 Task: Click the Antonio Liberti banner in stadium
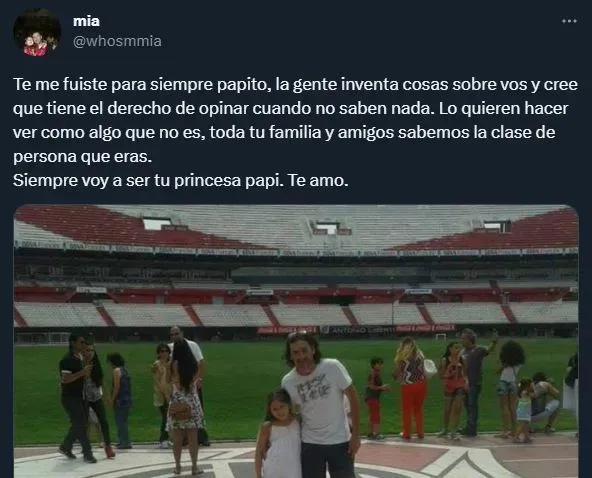tap(357, 330)
